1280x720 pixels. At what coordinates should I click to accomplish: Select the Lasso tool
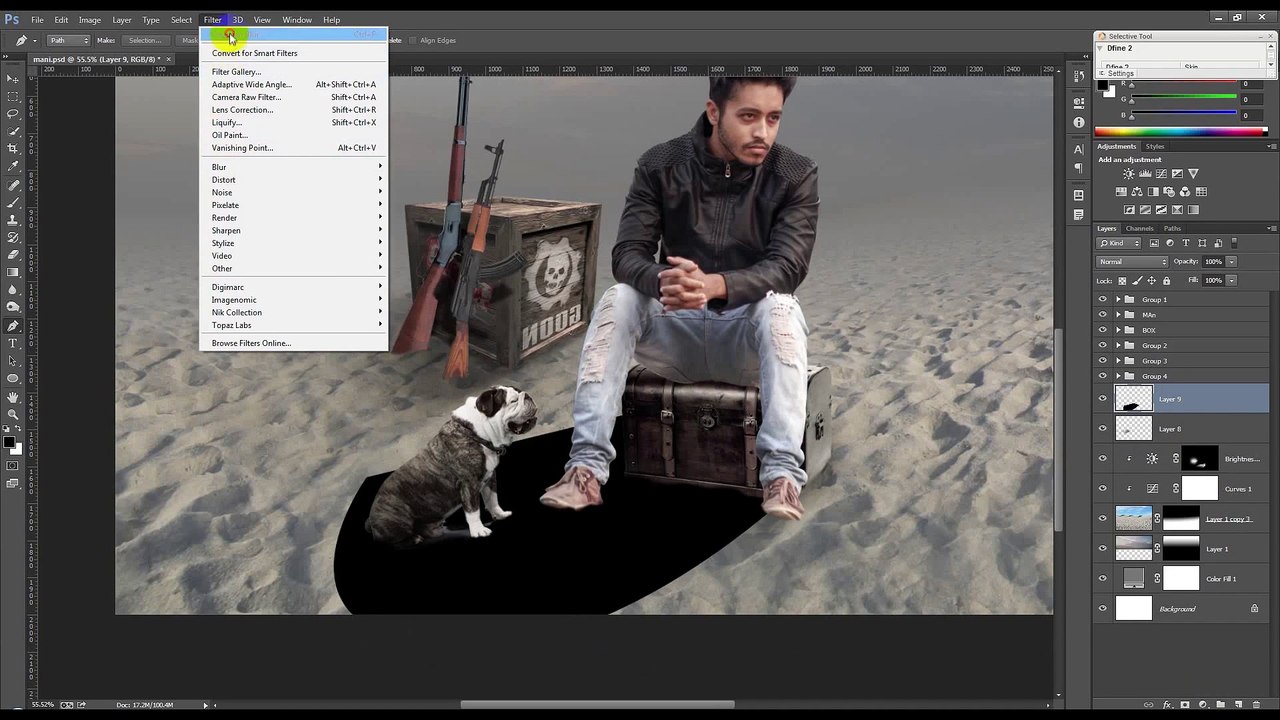(13, 114)
